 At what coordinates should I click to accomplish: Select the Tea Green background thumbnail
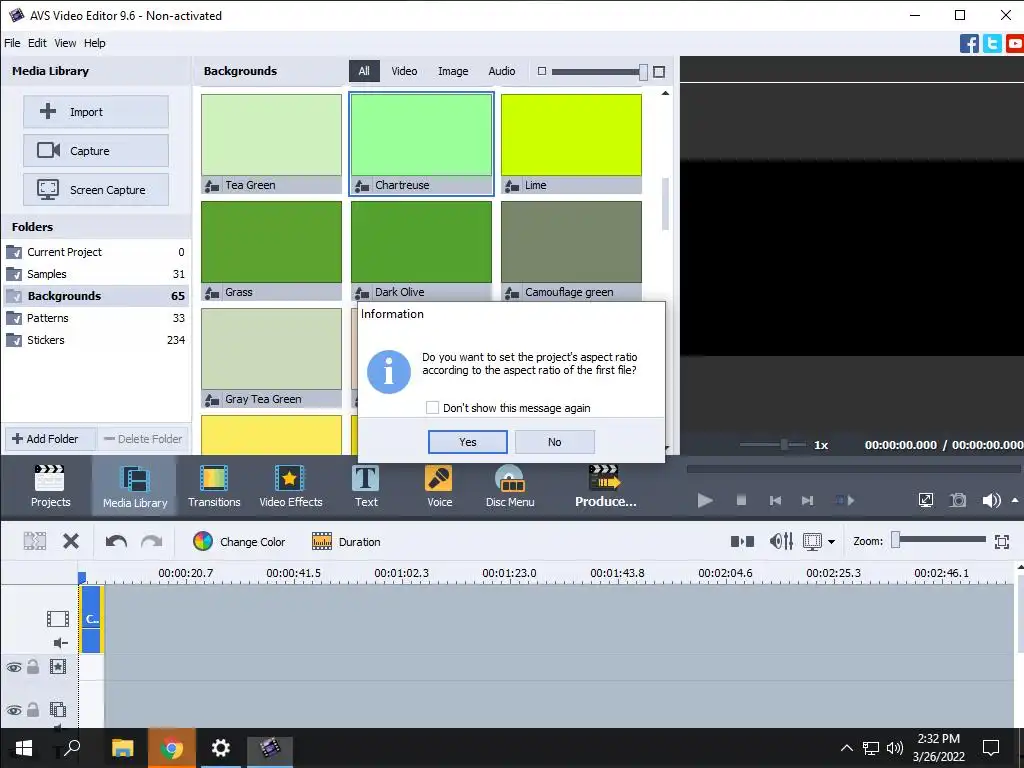[x=271, y=144]
